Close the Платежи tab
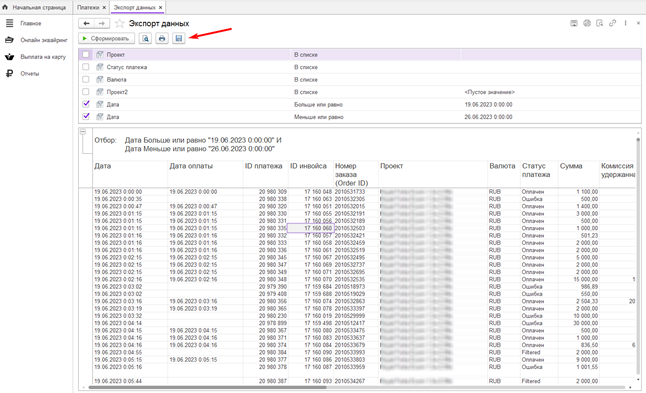 104,7
